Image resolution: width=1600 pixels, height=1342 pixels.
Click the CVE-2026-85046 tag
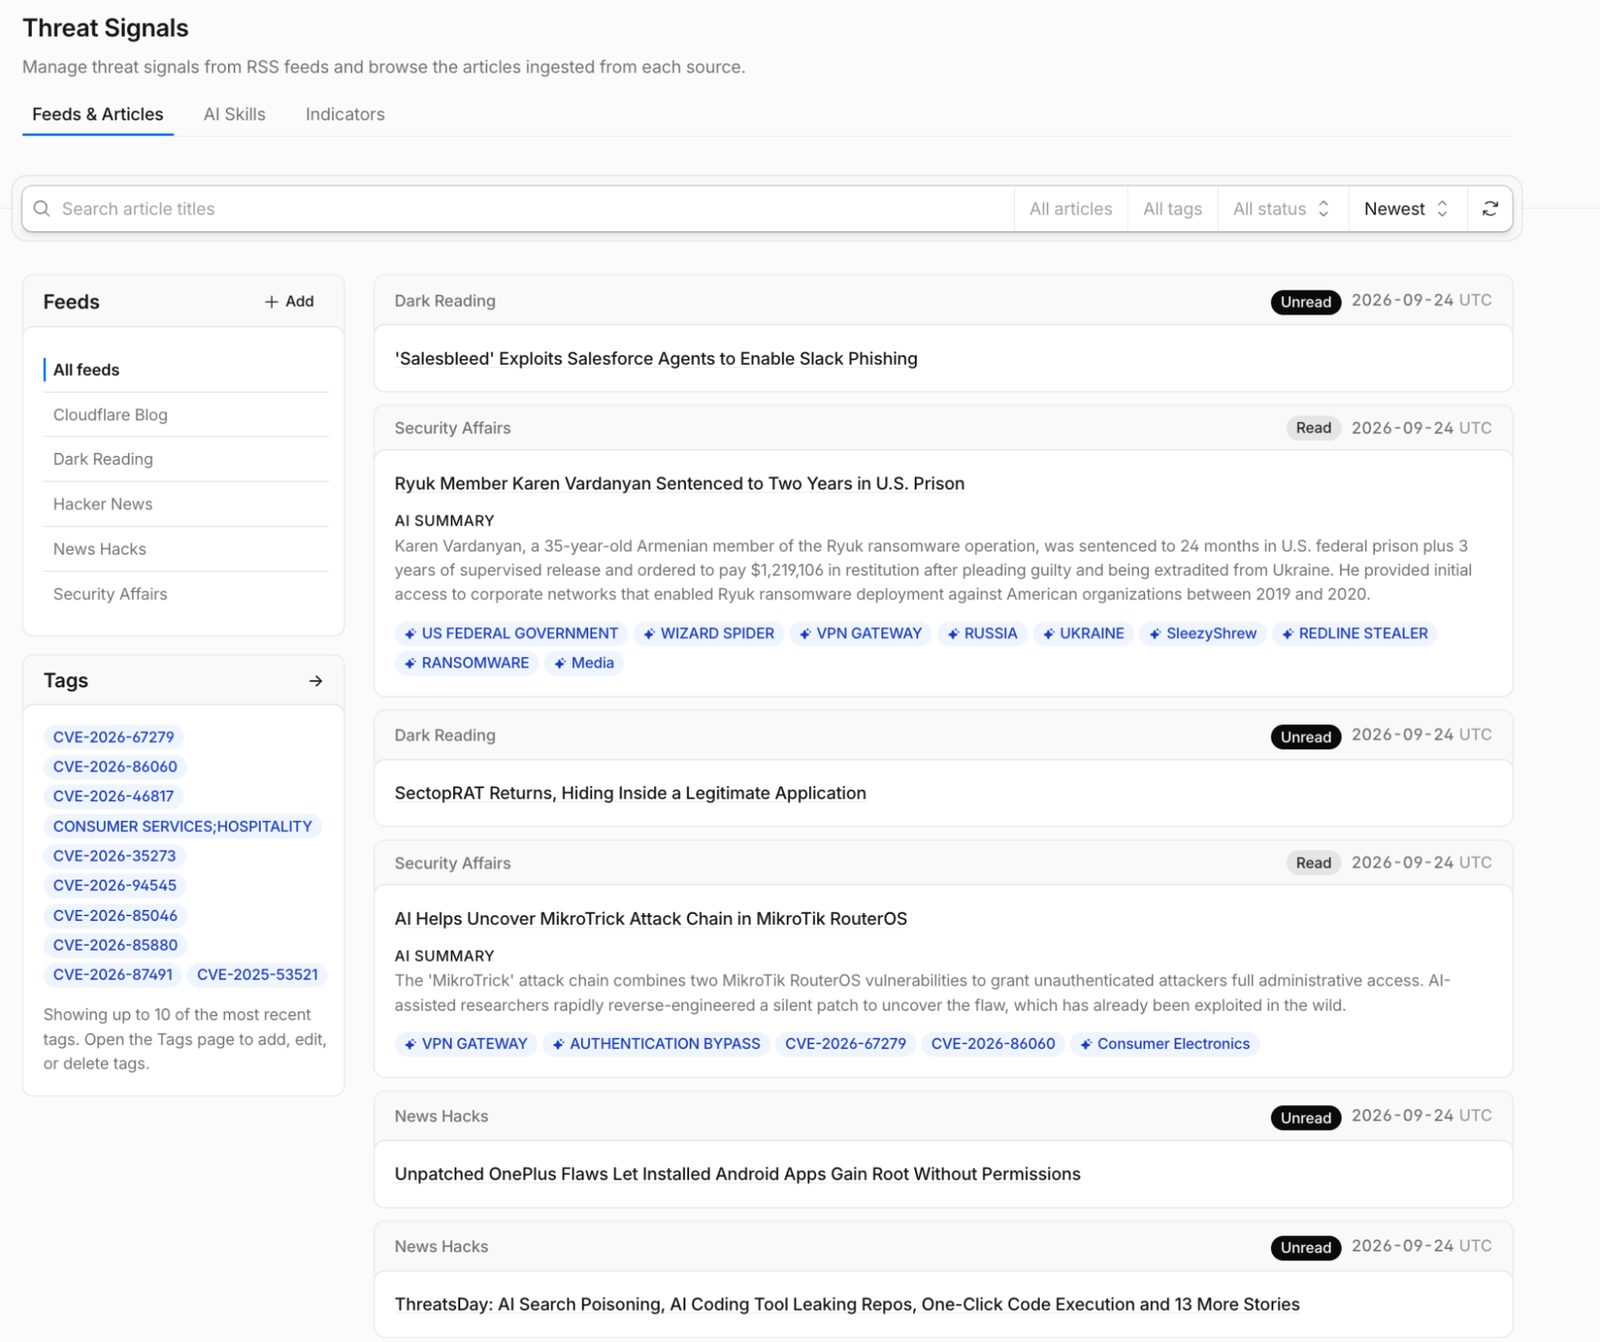(x=115, y=916)
